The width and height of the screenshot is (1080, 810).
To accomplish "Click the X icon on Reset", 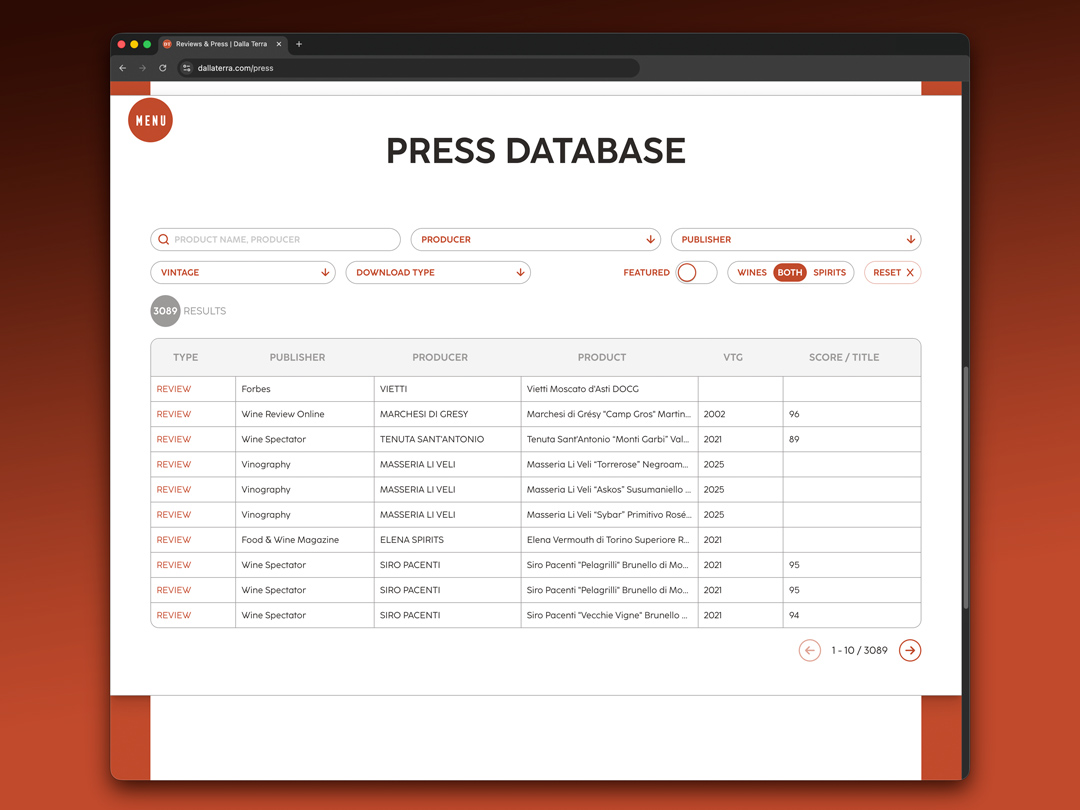I will tap(910, 273).
